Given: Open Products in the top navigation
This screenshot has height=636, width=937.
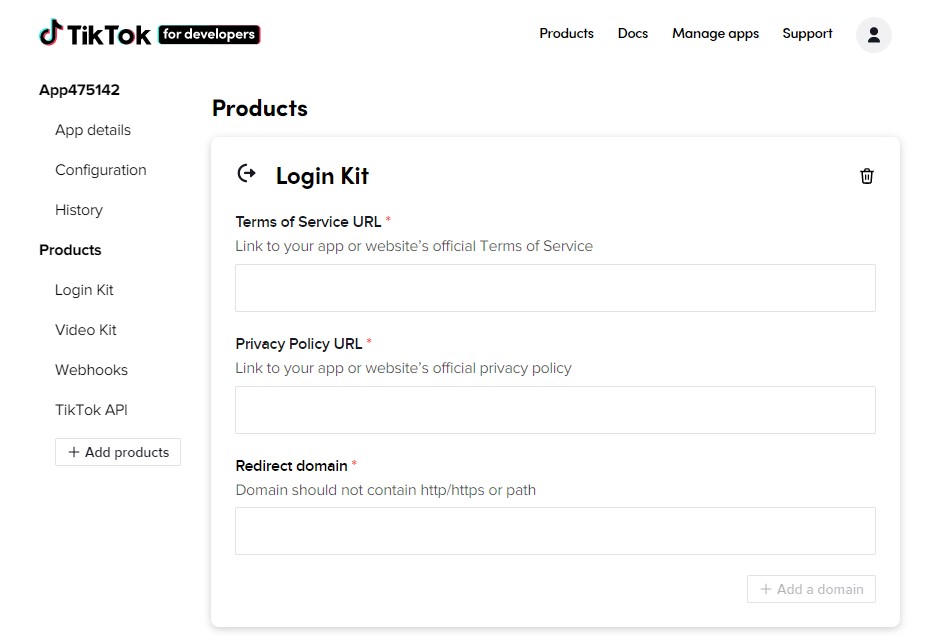Looking at the screenshot, I should click(566, 33).
